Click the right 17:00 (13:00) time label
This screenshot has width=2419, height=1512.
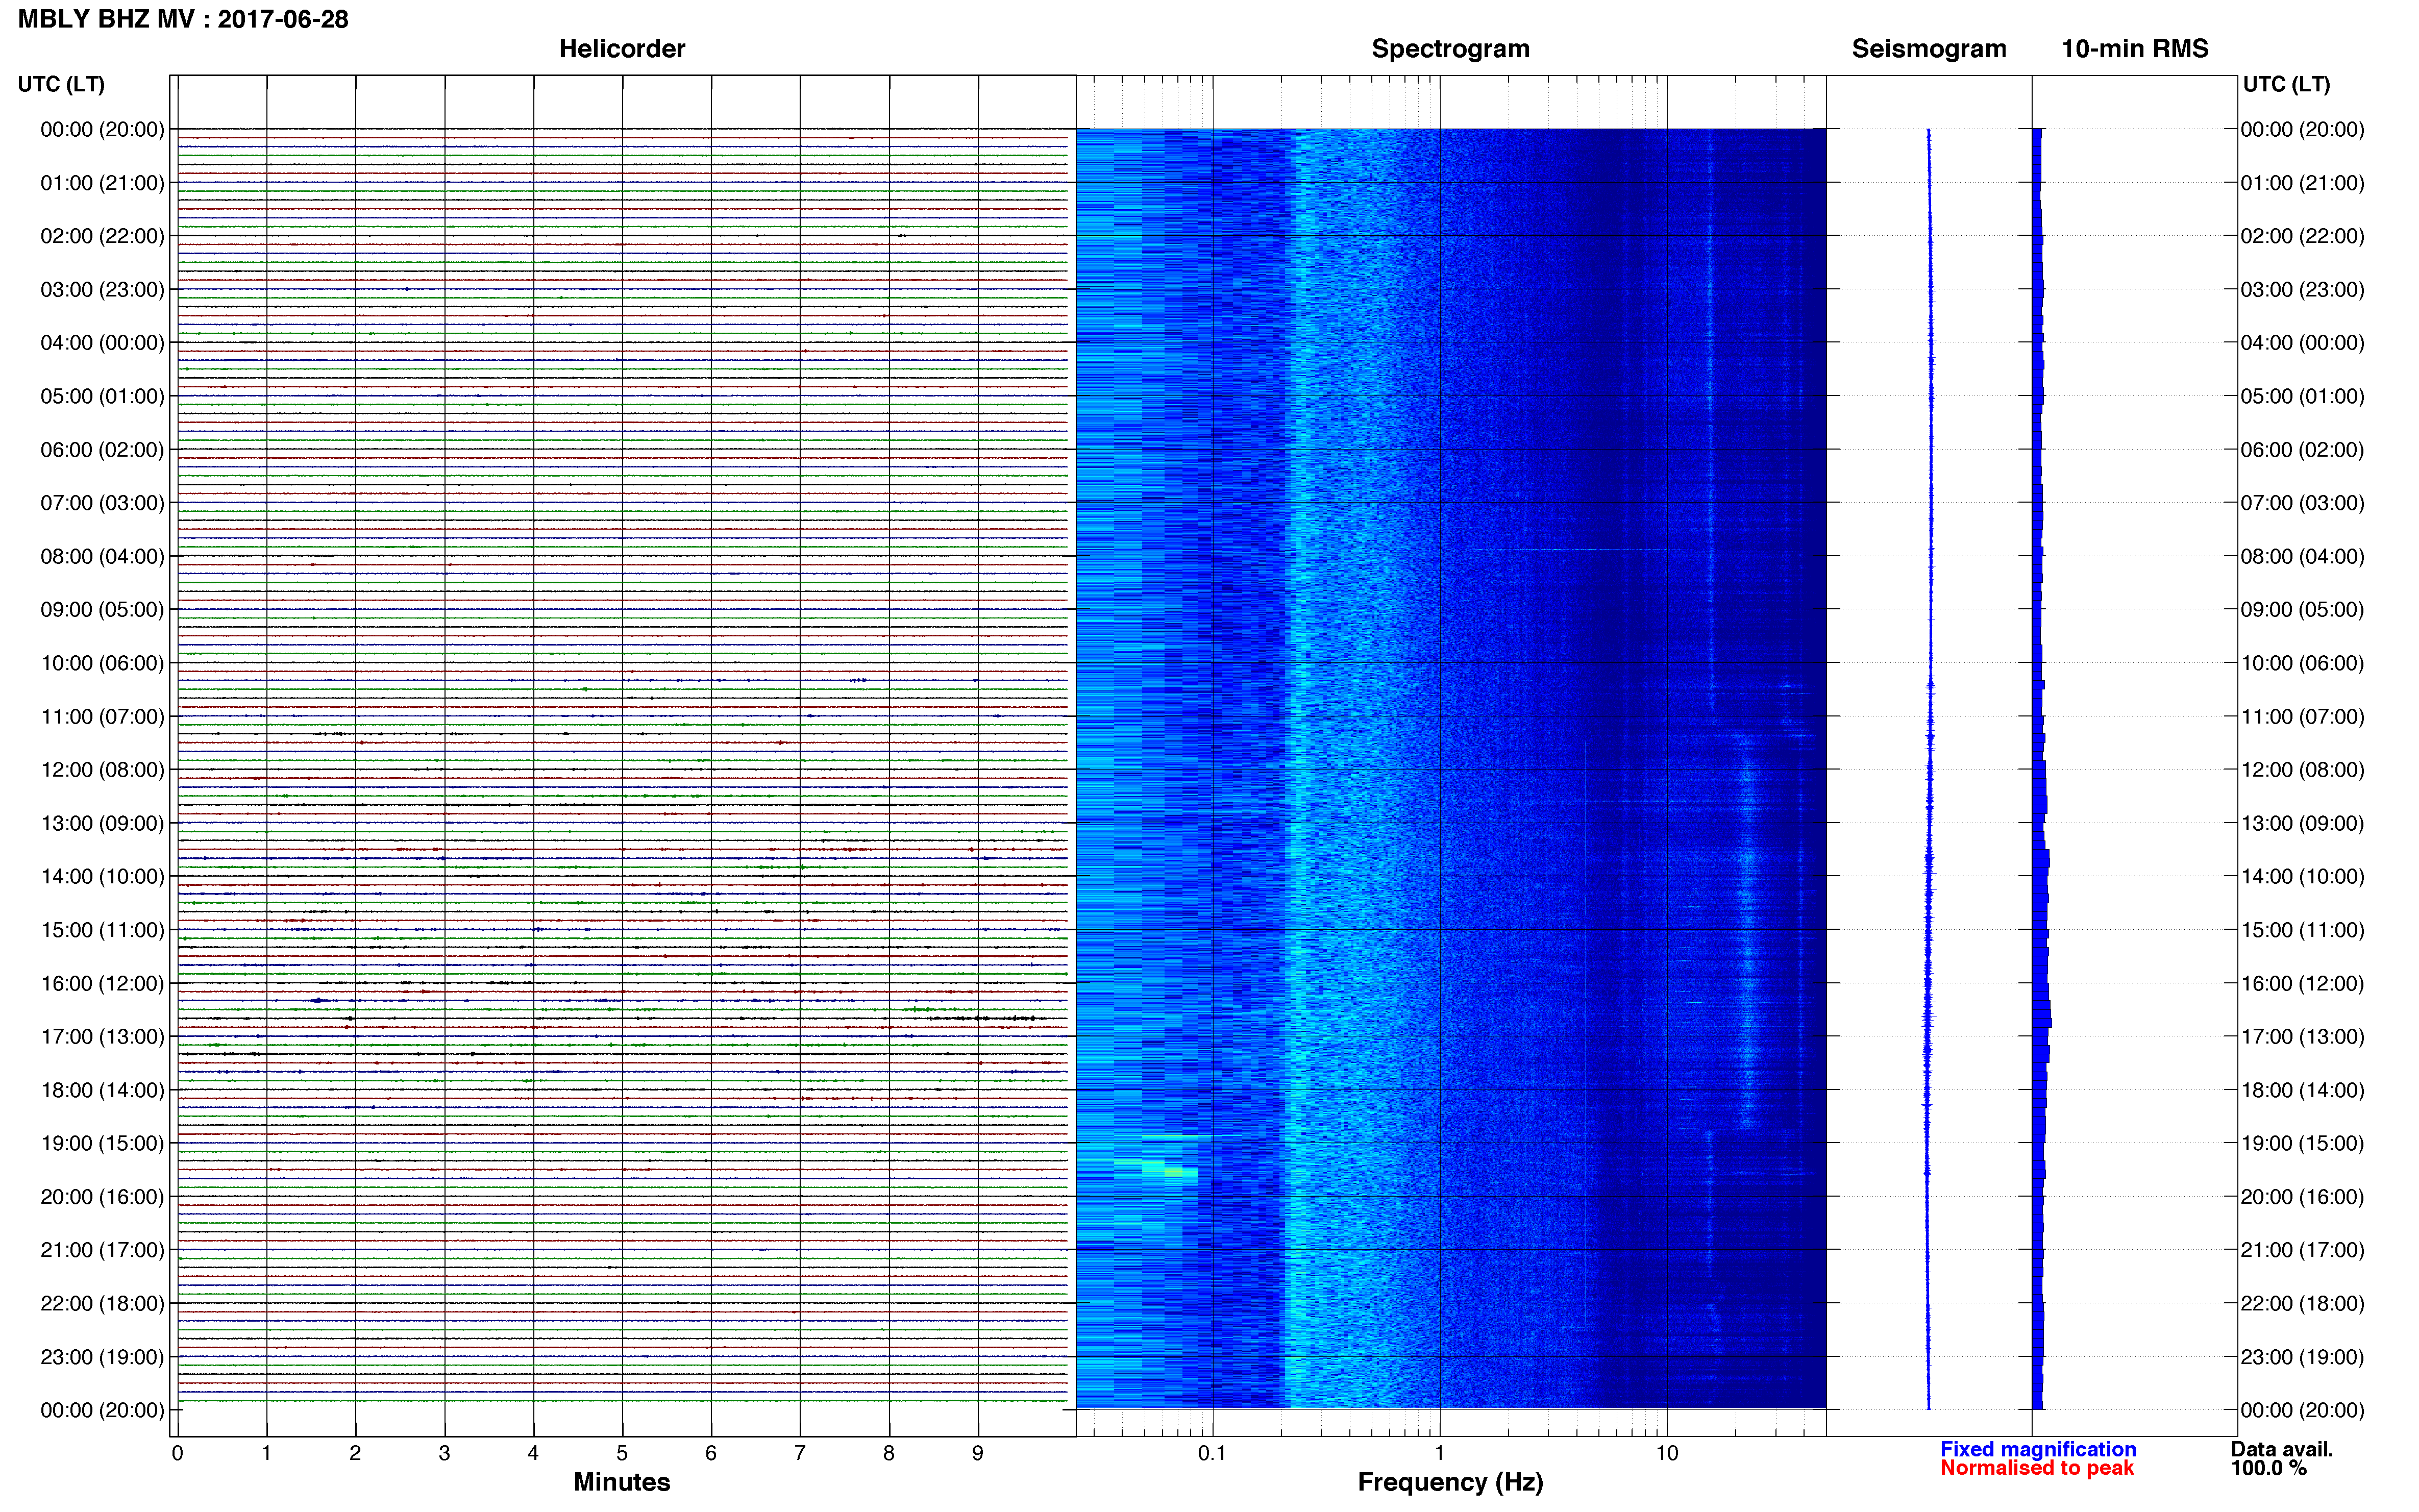[x=2302, y=1036]
